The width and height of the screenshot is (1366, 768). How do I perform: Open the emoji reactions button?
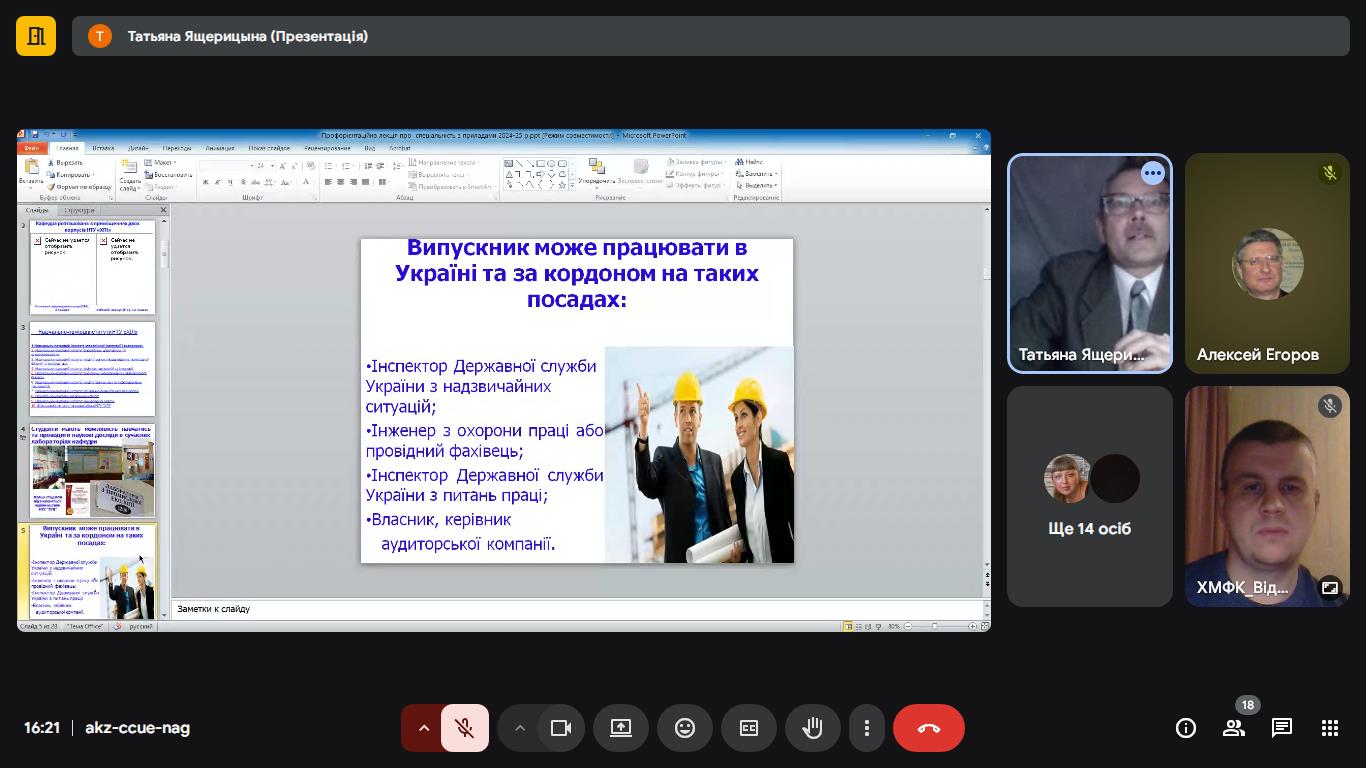click(x=685, y=728)
